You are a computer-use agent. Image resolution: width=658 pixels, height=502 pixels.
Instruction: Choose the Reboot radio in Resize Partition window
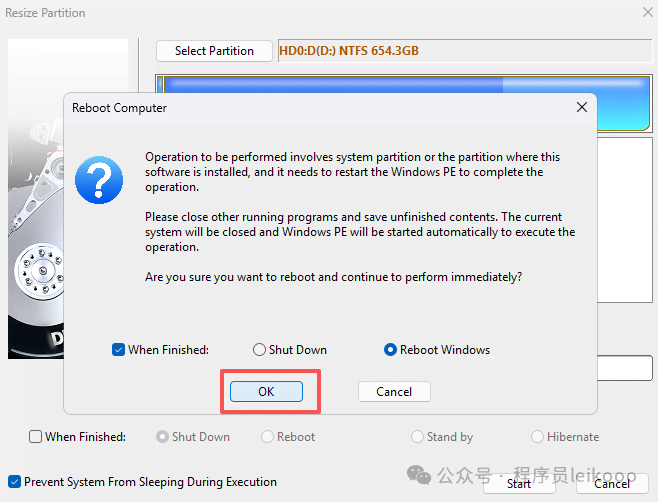coord(268,437)
